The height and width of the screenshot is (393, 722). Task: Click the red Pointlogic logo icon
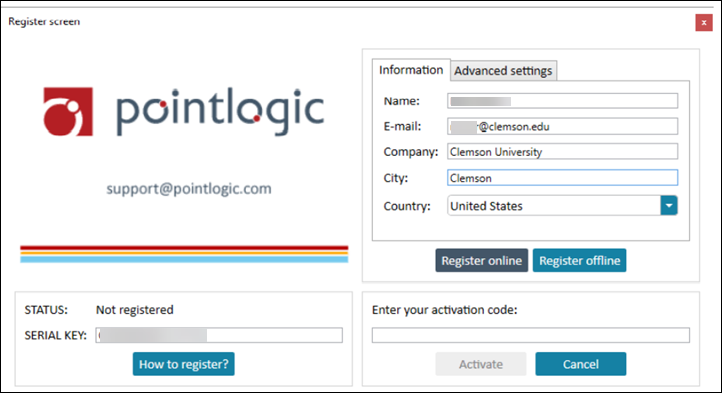[68, 112]
